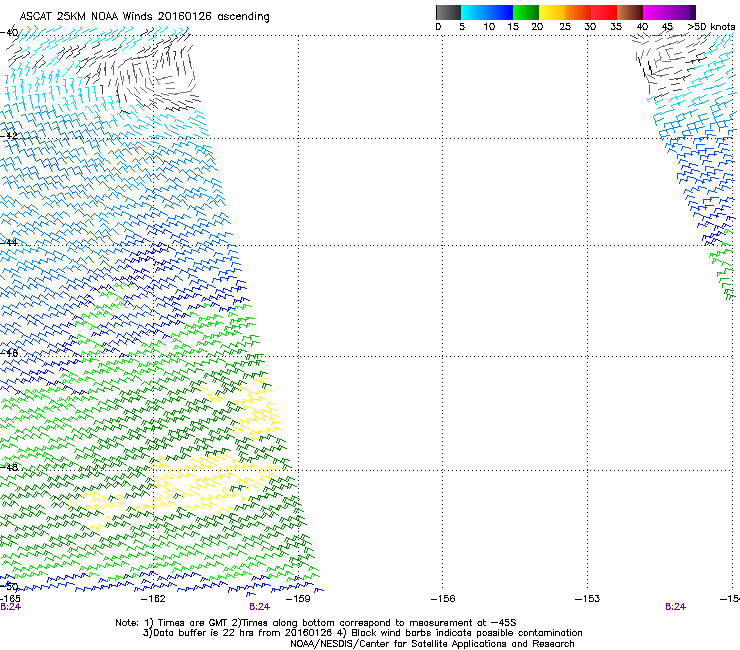Click the ASCAT 25KM NOAA Winds title

coord(144,17)
